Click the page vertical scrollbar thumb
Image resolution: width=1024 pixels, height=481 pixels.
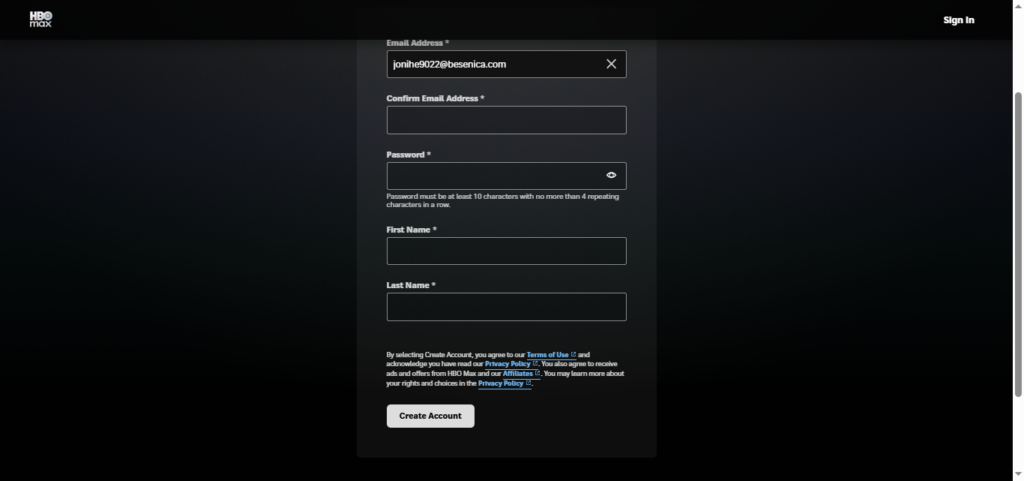tap(1018, 244)
